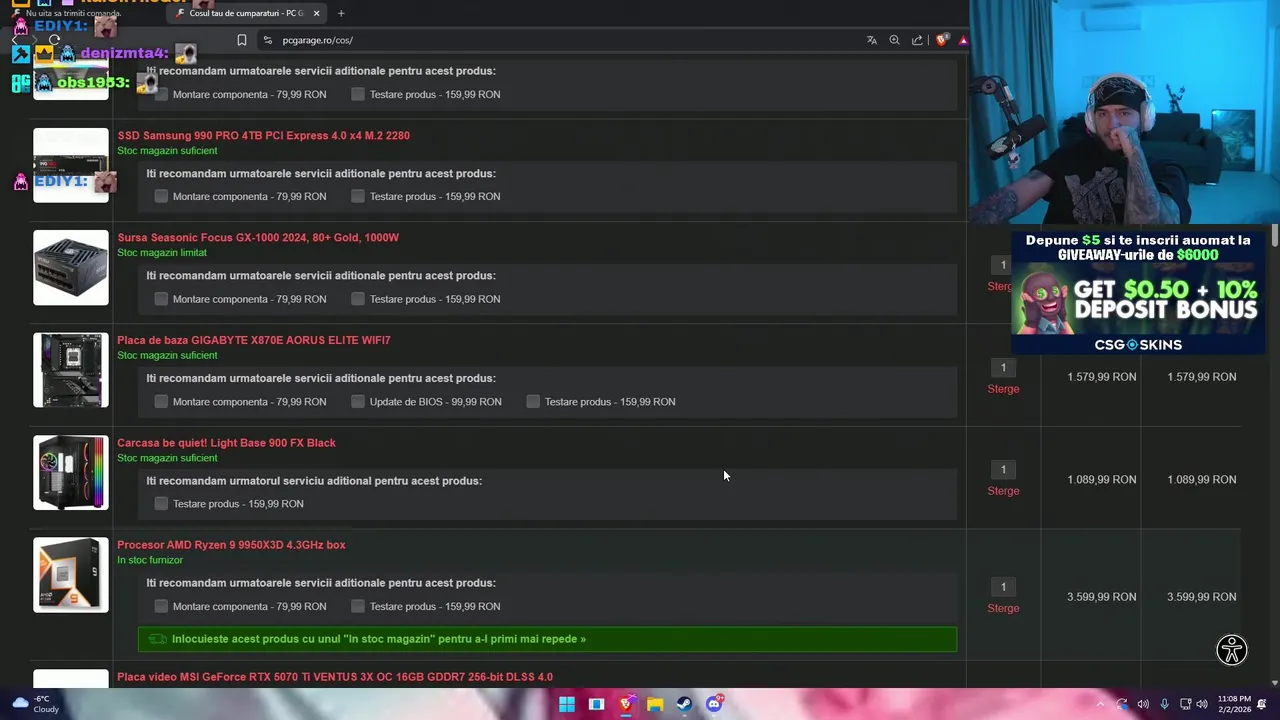This screenshot has height=720, width=1280.
Task: Tick Update de BIOS - 99,99 RON
Action: 358,401
